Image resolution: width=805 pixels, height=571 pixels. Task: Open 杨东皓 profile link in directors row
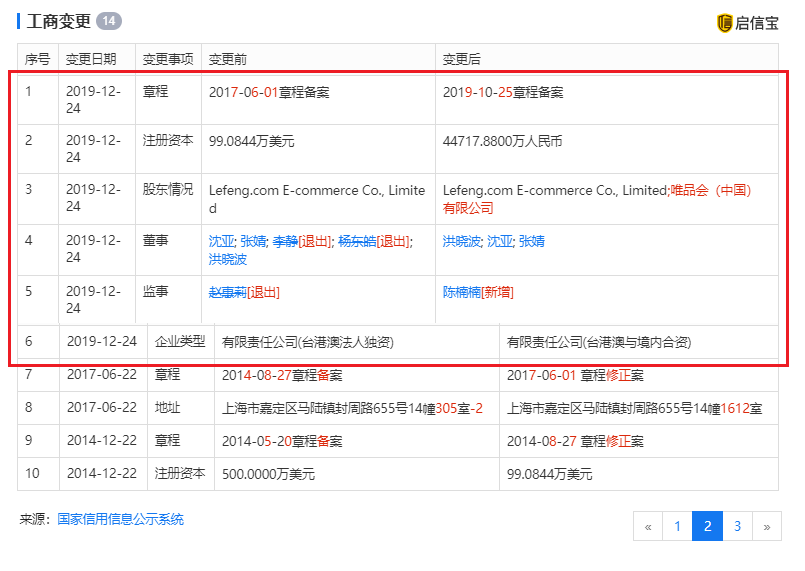pyautogui.click(x=356, y=241)
